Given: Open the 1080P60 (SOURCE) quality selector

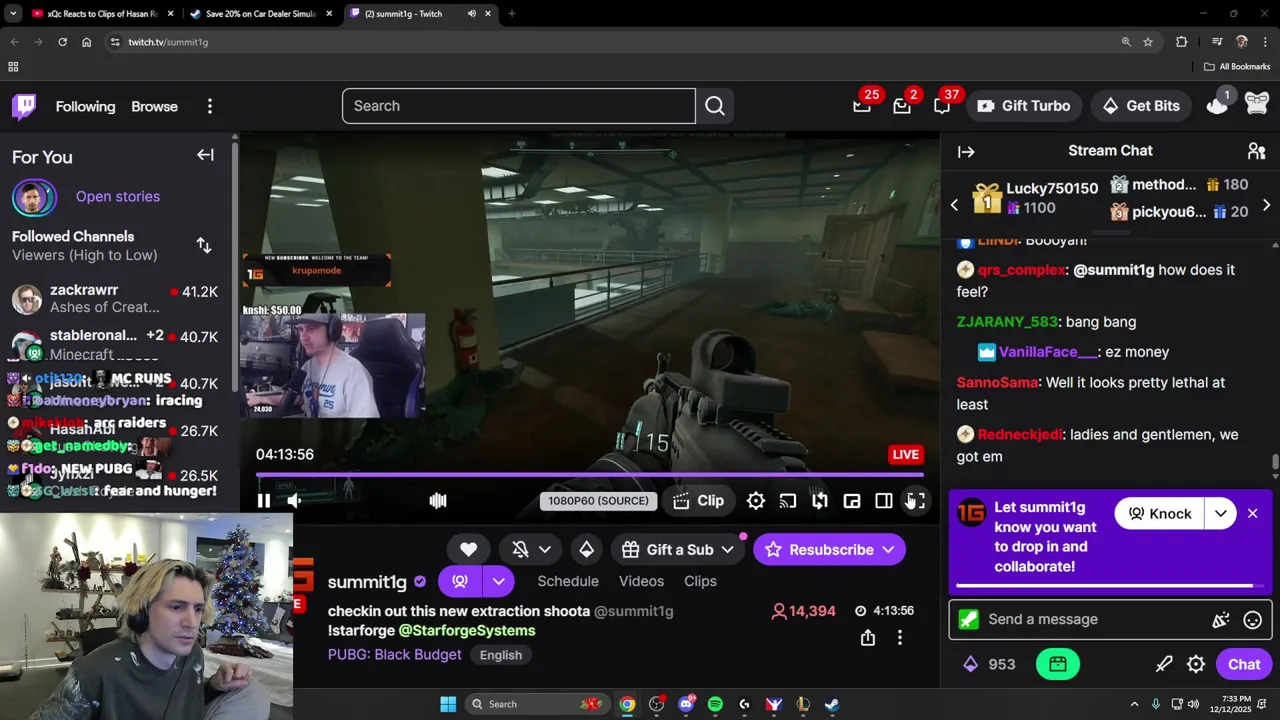Looking at the screenshot, I should click(x=598, y=501).
